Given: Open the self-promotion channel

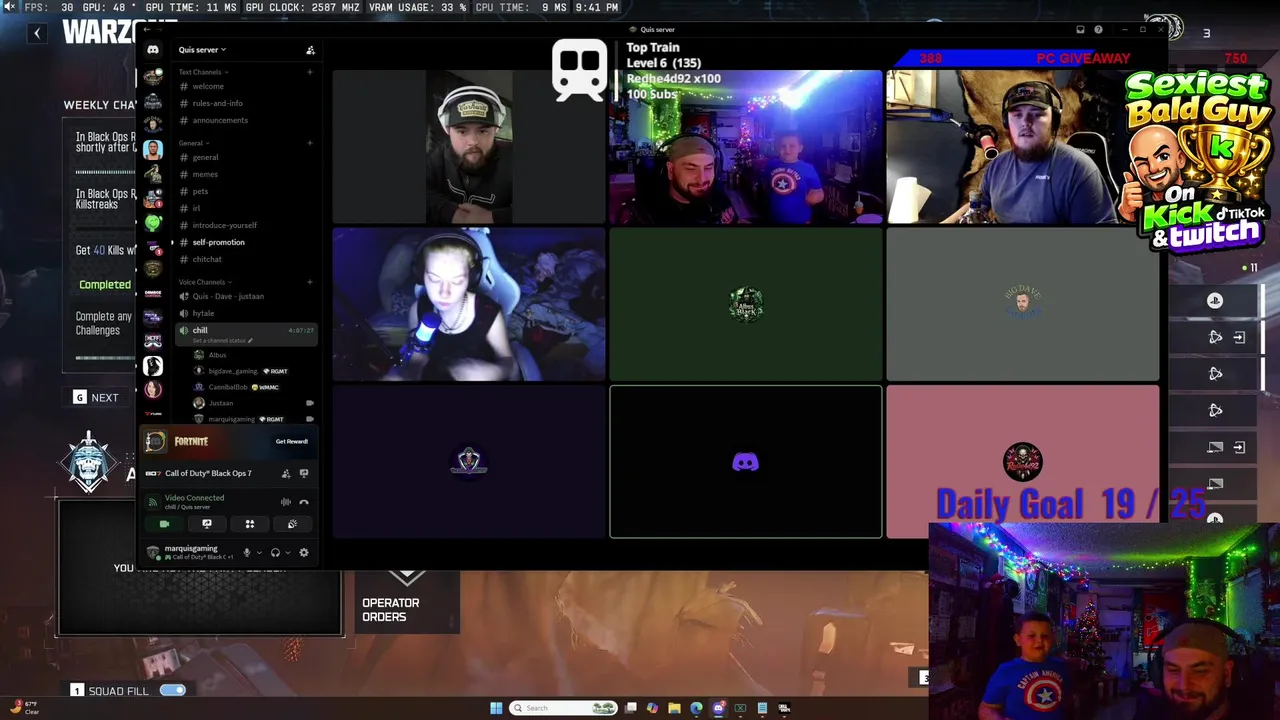Looking at the screenshot, I should pyautogui.click(x=245, y=242).
